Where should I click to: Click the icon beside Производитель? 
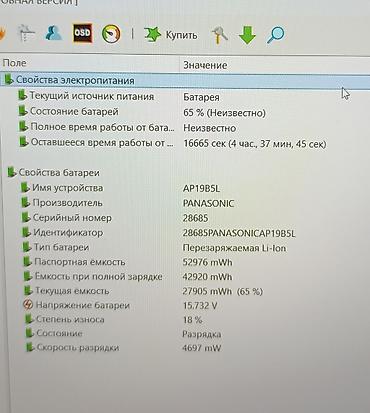click(26, 202)
